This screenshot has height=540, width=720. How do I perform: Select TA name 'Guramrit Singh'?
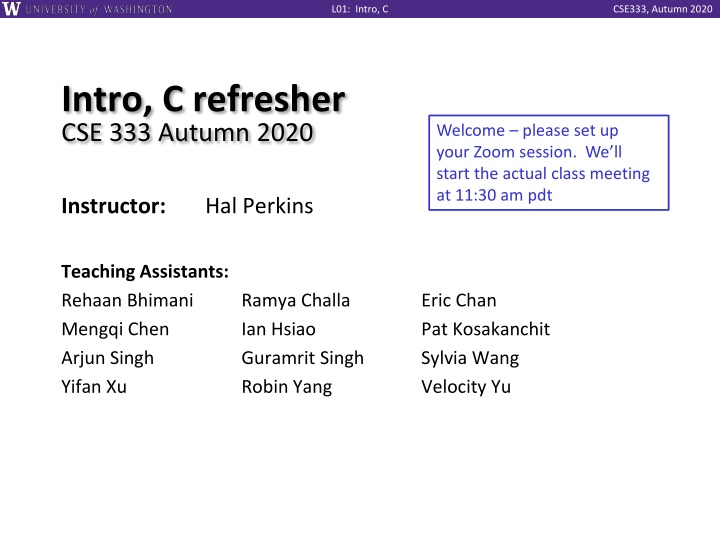click(302, 359)
